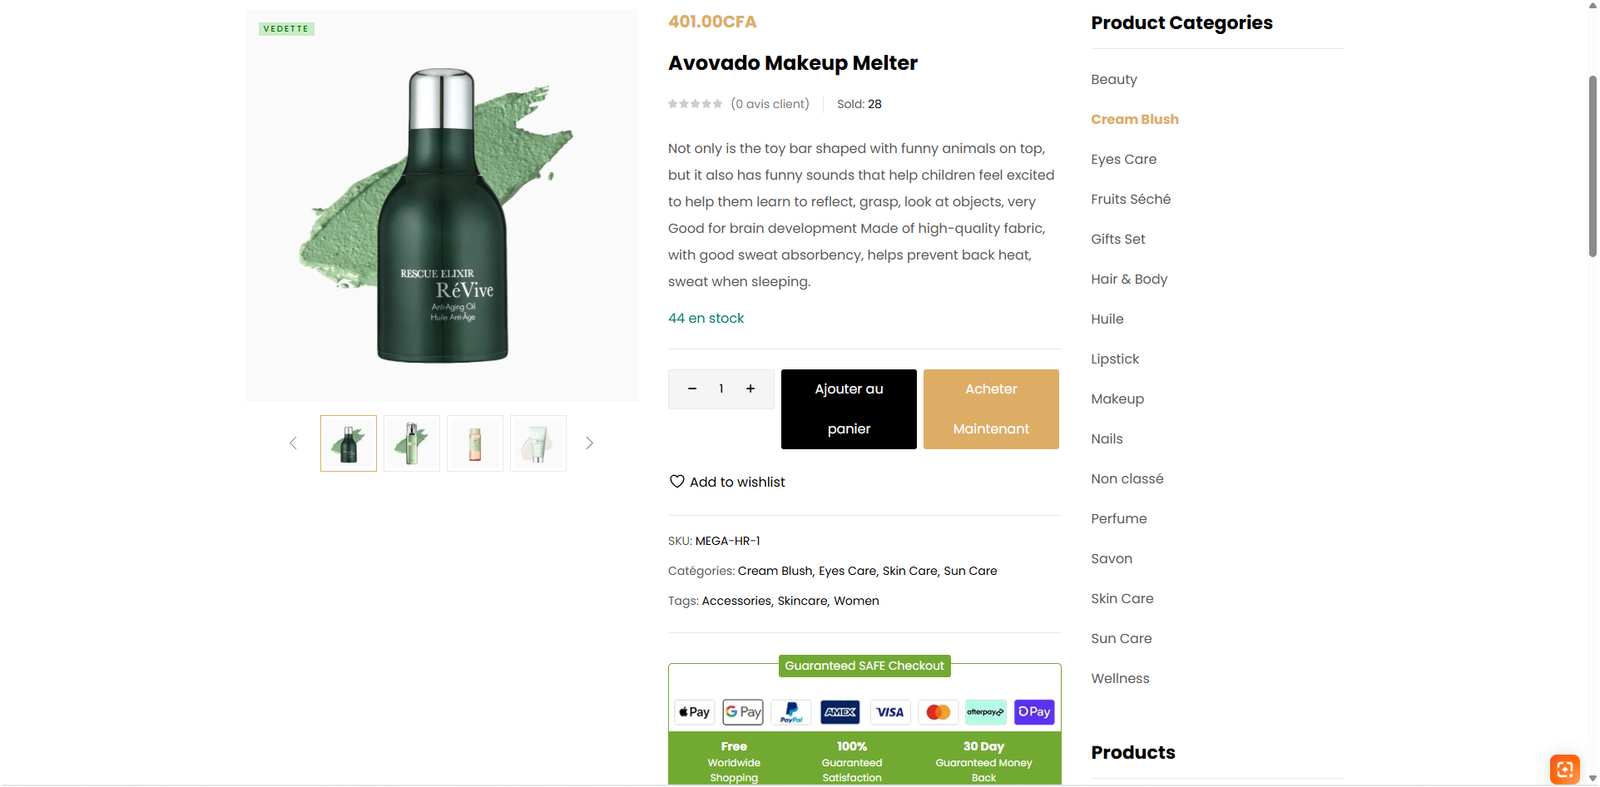
Task: Click the page vertical scrollbar
Action: (x=1593, y=165)
